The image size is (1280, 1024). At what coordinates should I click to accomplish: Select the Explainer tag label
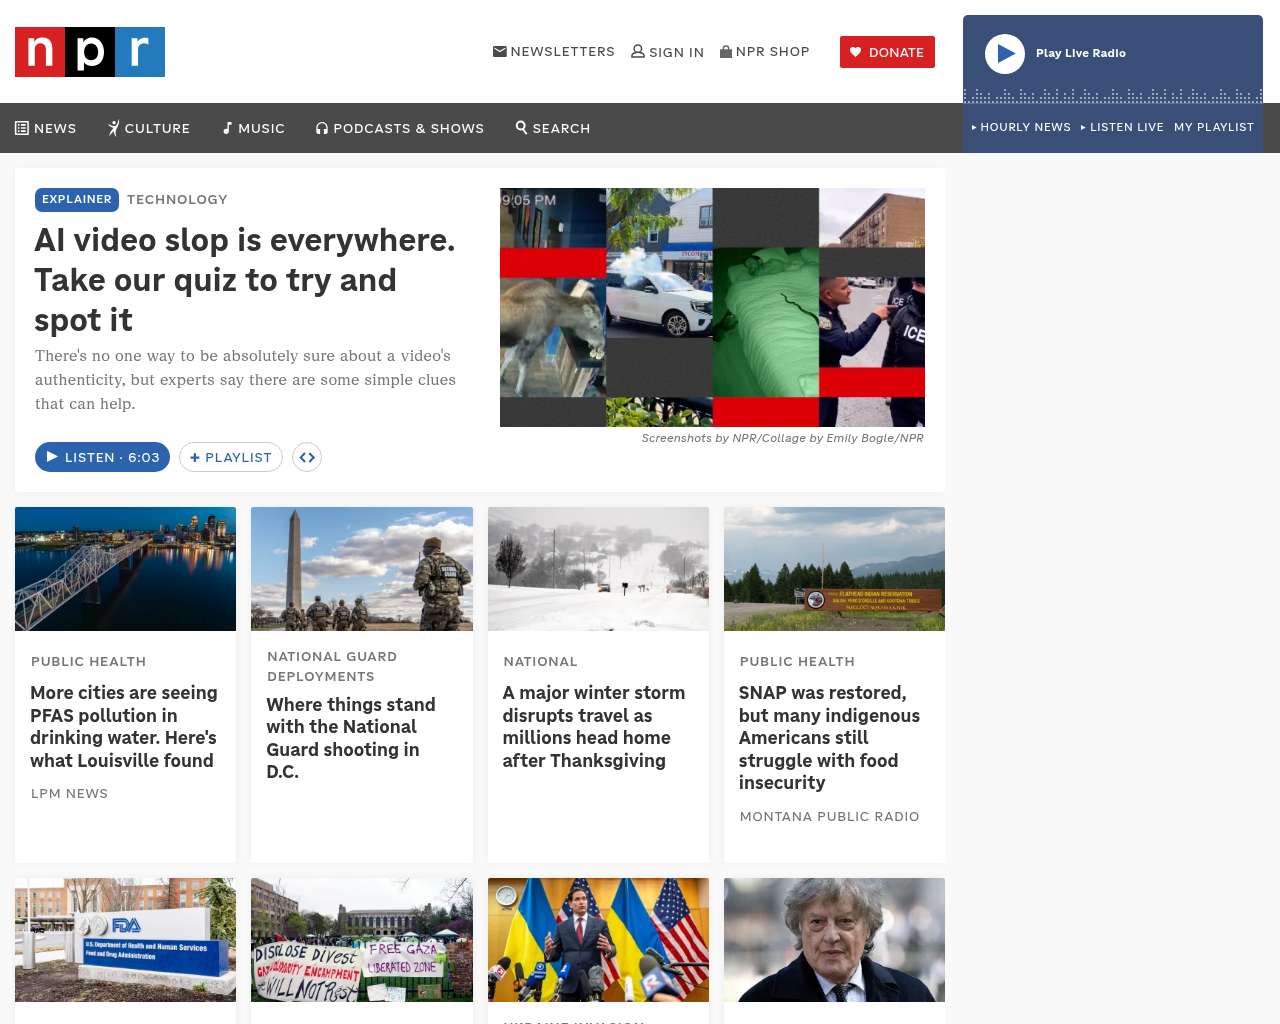[77, 200]
